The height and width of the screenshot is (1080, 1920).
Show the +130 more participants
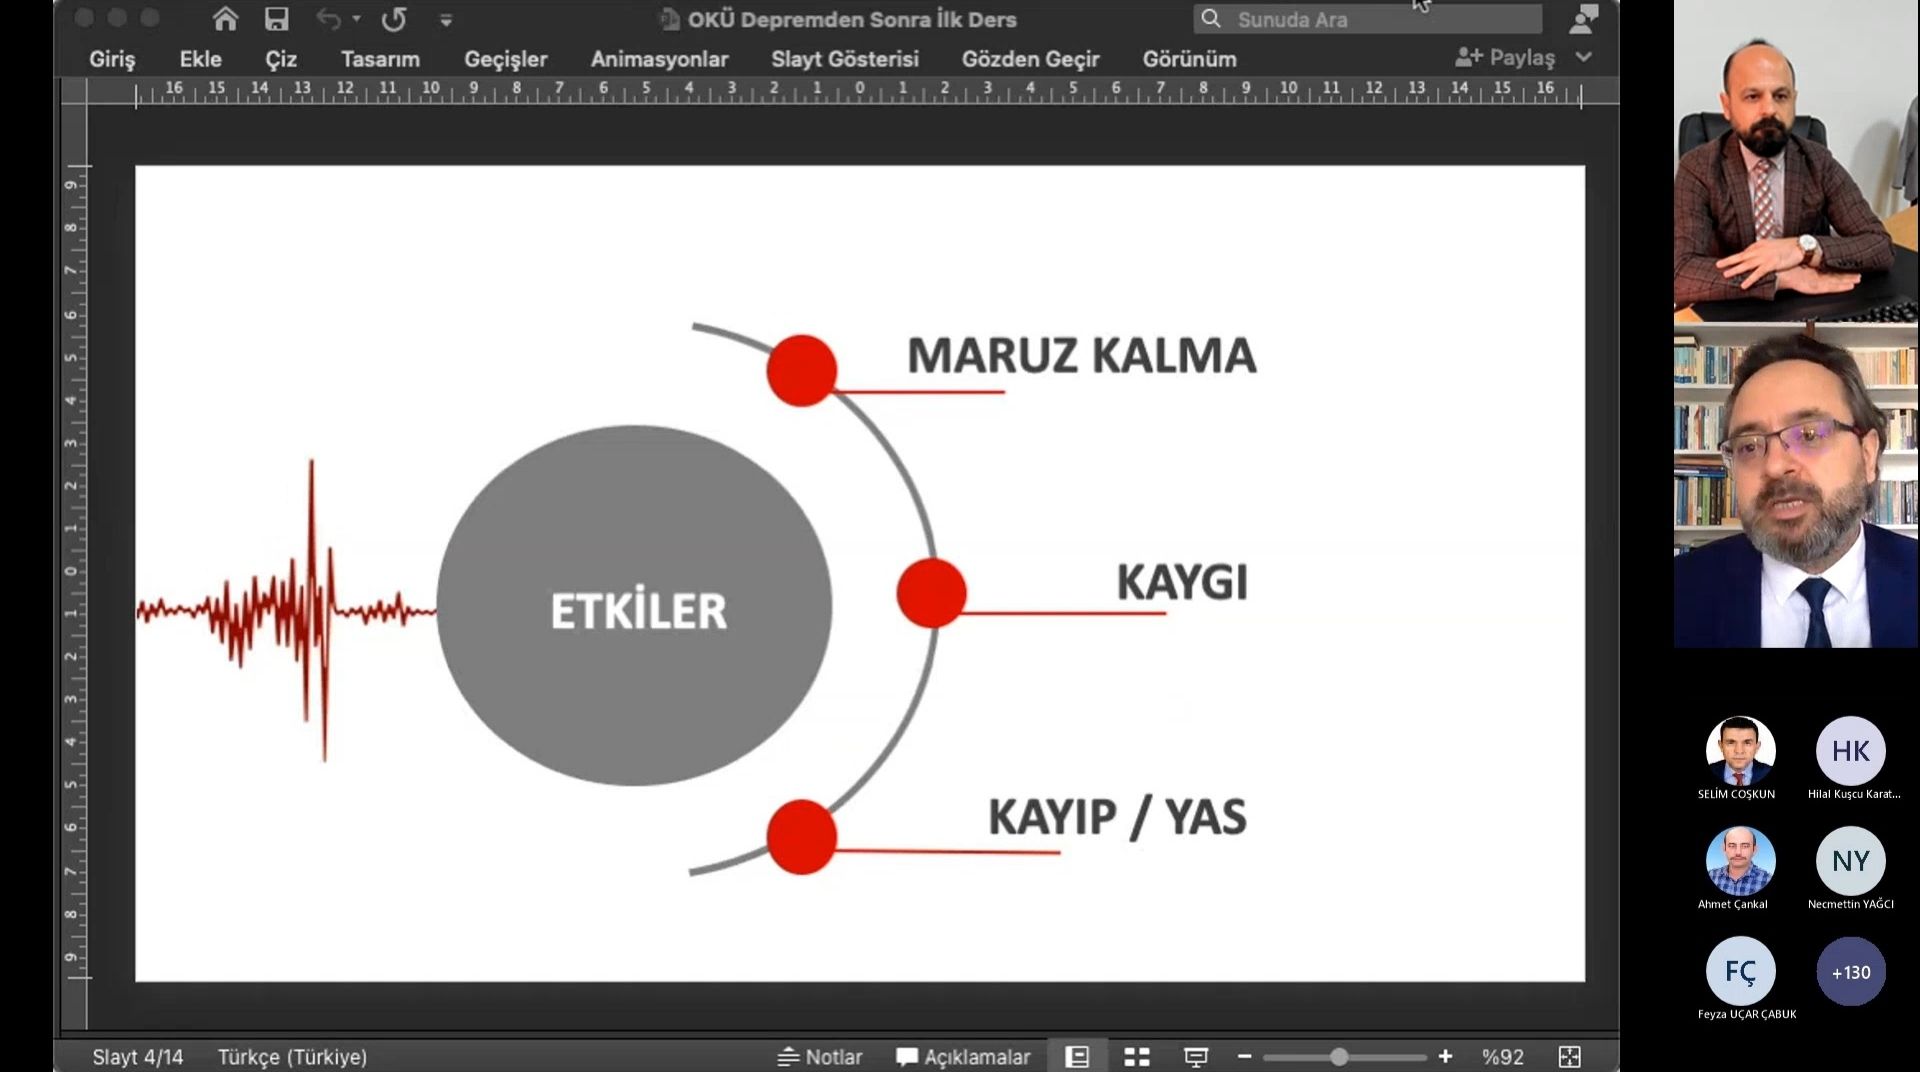coord(1850,972)
